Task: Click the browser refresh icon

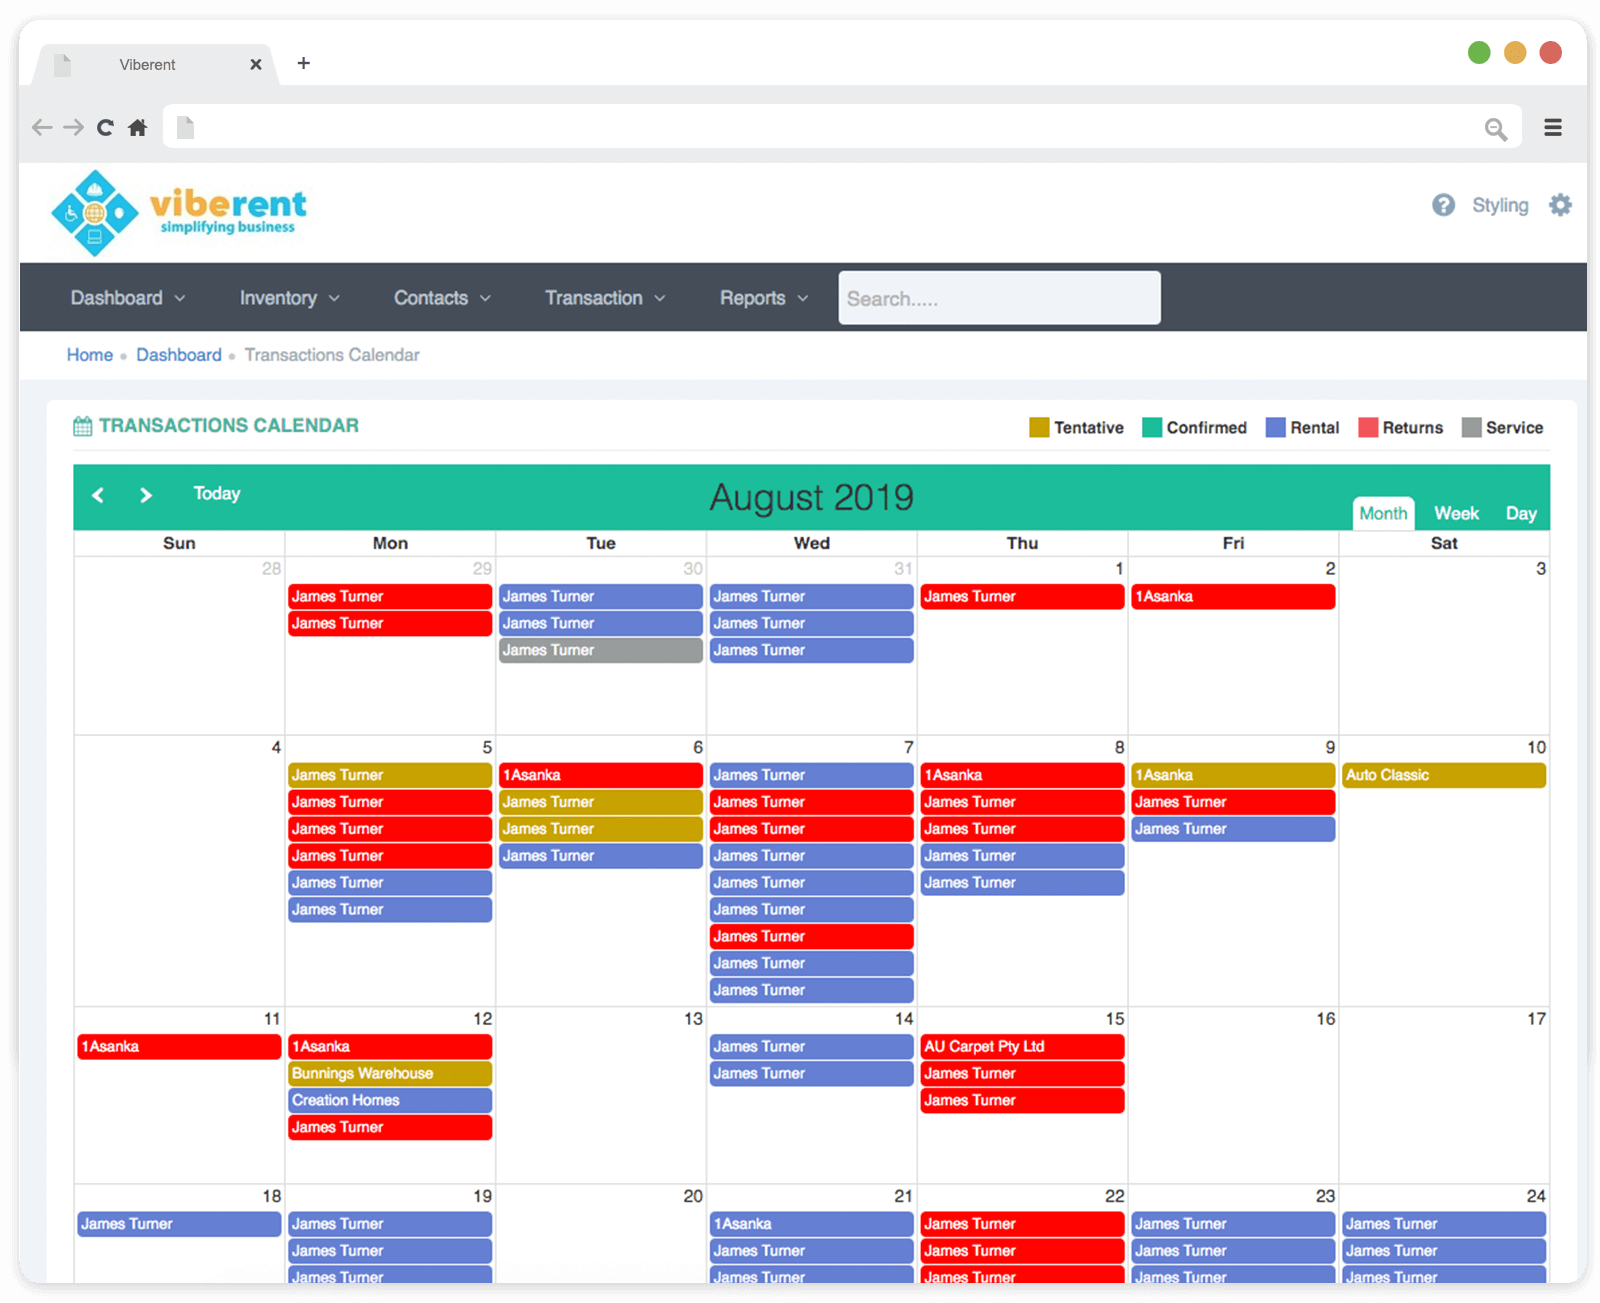Action: click(104, 127)
